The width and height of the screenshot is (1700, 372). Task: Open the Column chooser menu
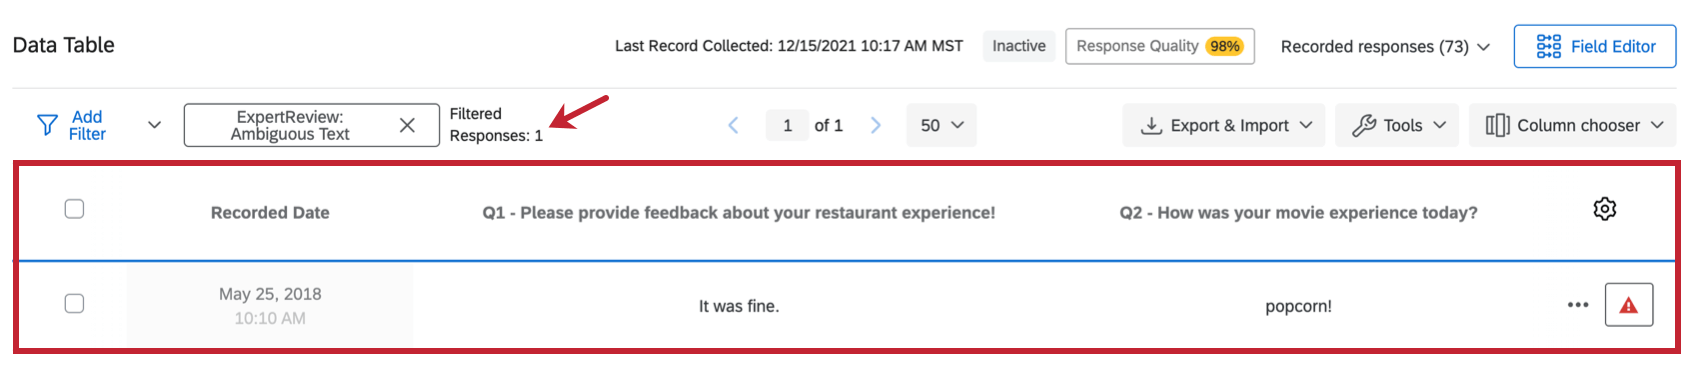pyautogui.click(x=1573, y=125)
